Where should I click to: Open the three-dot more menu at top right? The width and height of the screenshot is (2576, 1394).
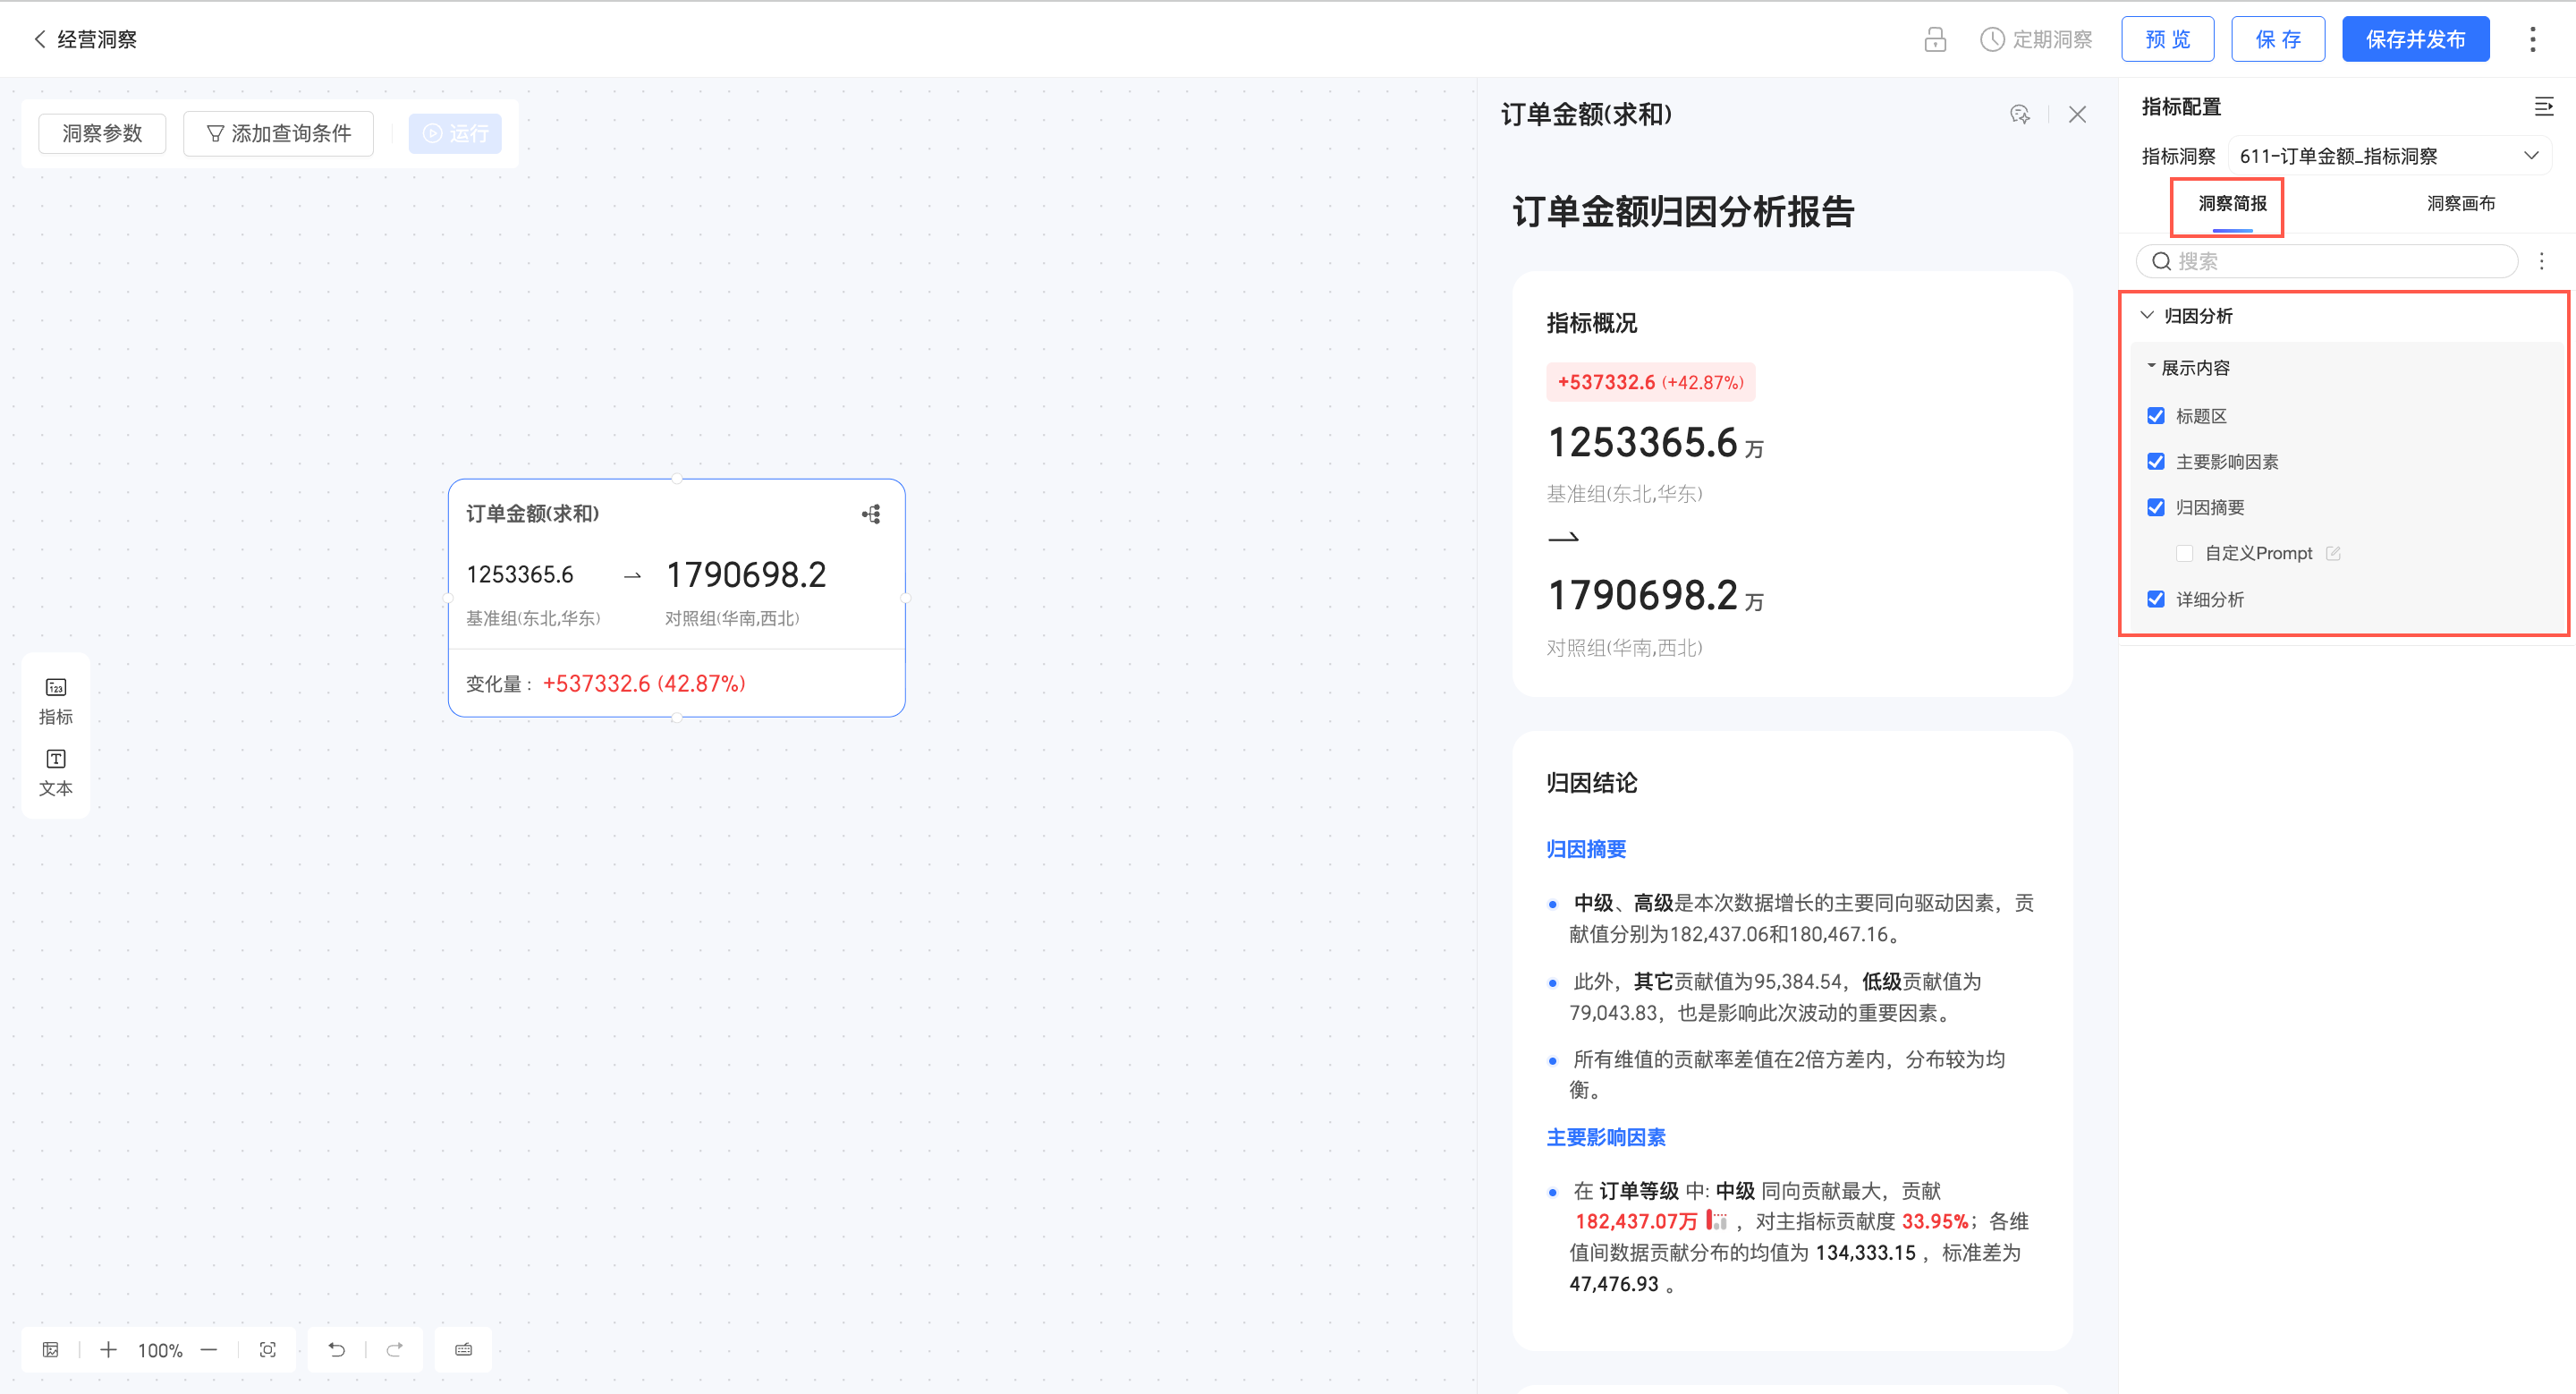(2532, 40)
